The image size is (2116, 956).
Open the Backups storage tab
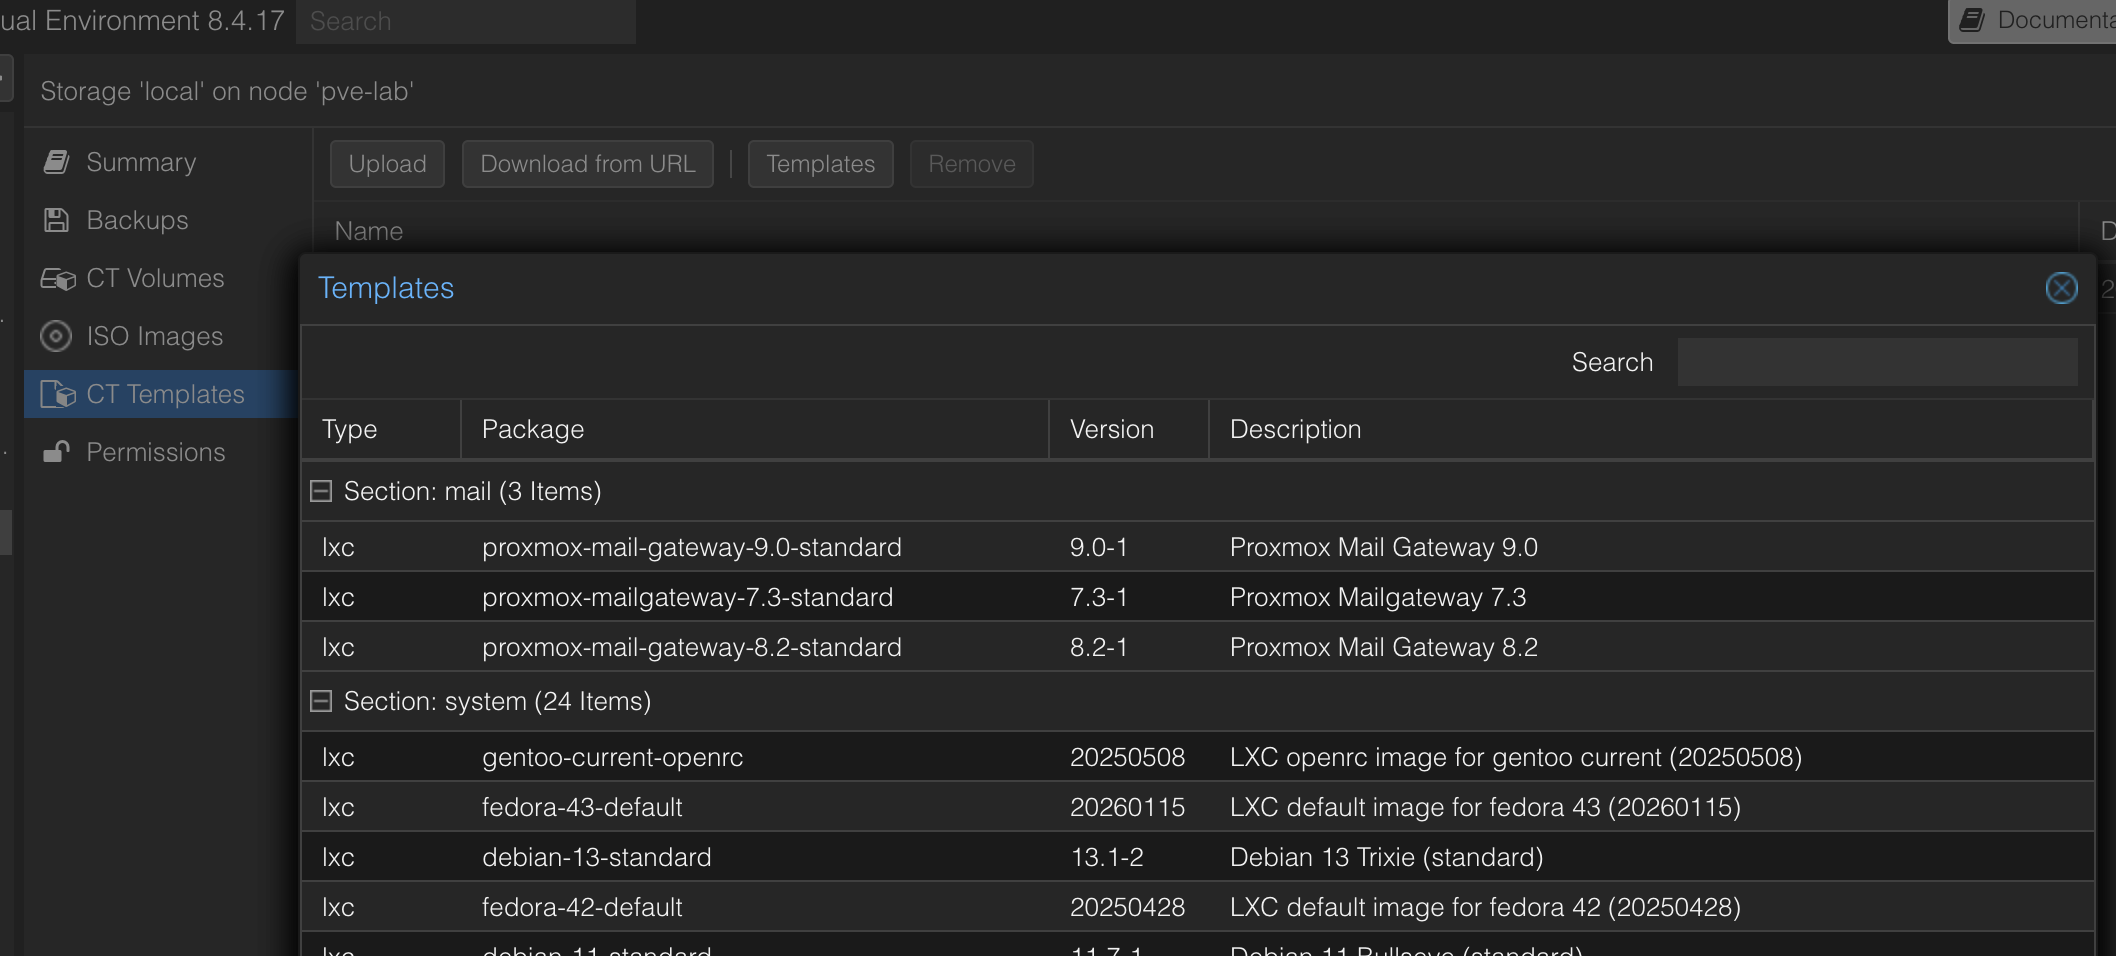click(x=137, y=220)
